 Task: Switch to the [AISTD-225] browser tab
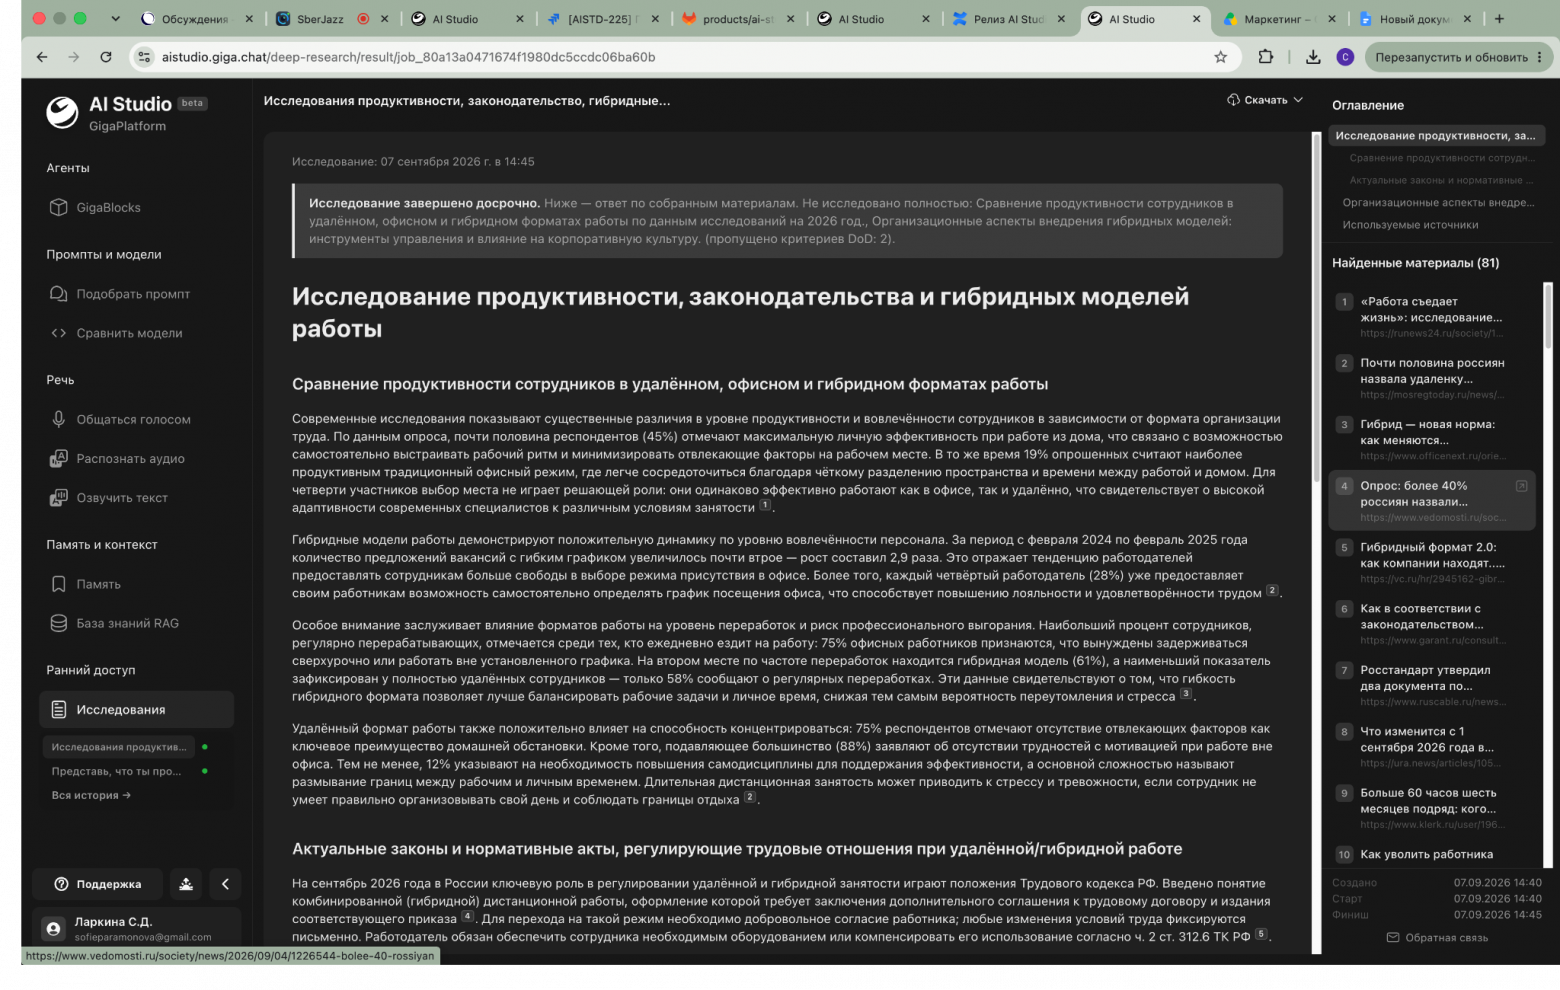point(603,19)
